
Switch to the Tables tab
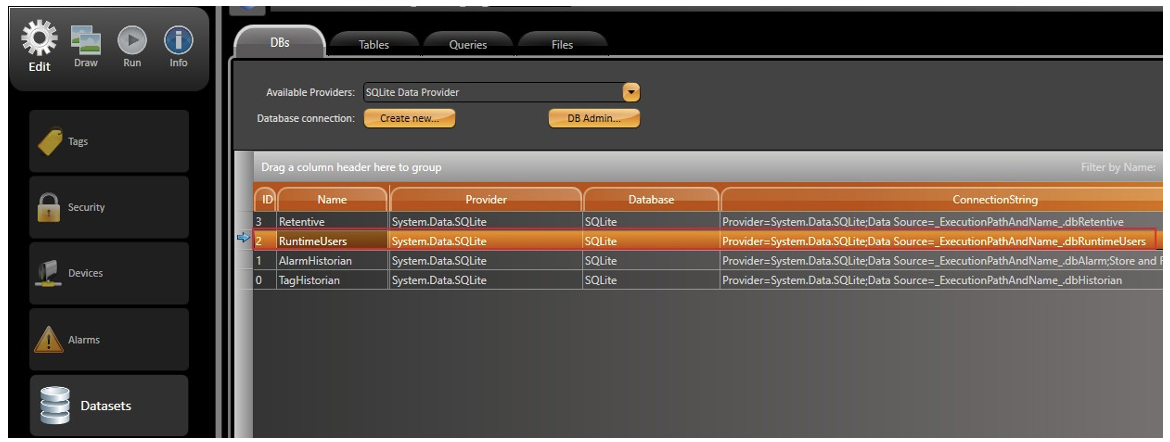pos(374,45)
